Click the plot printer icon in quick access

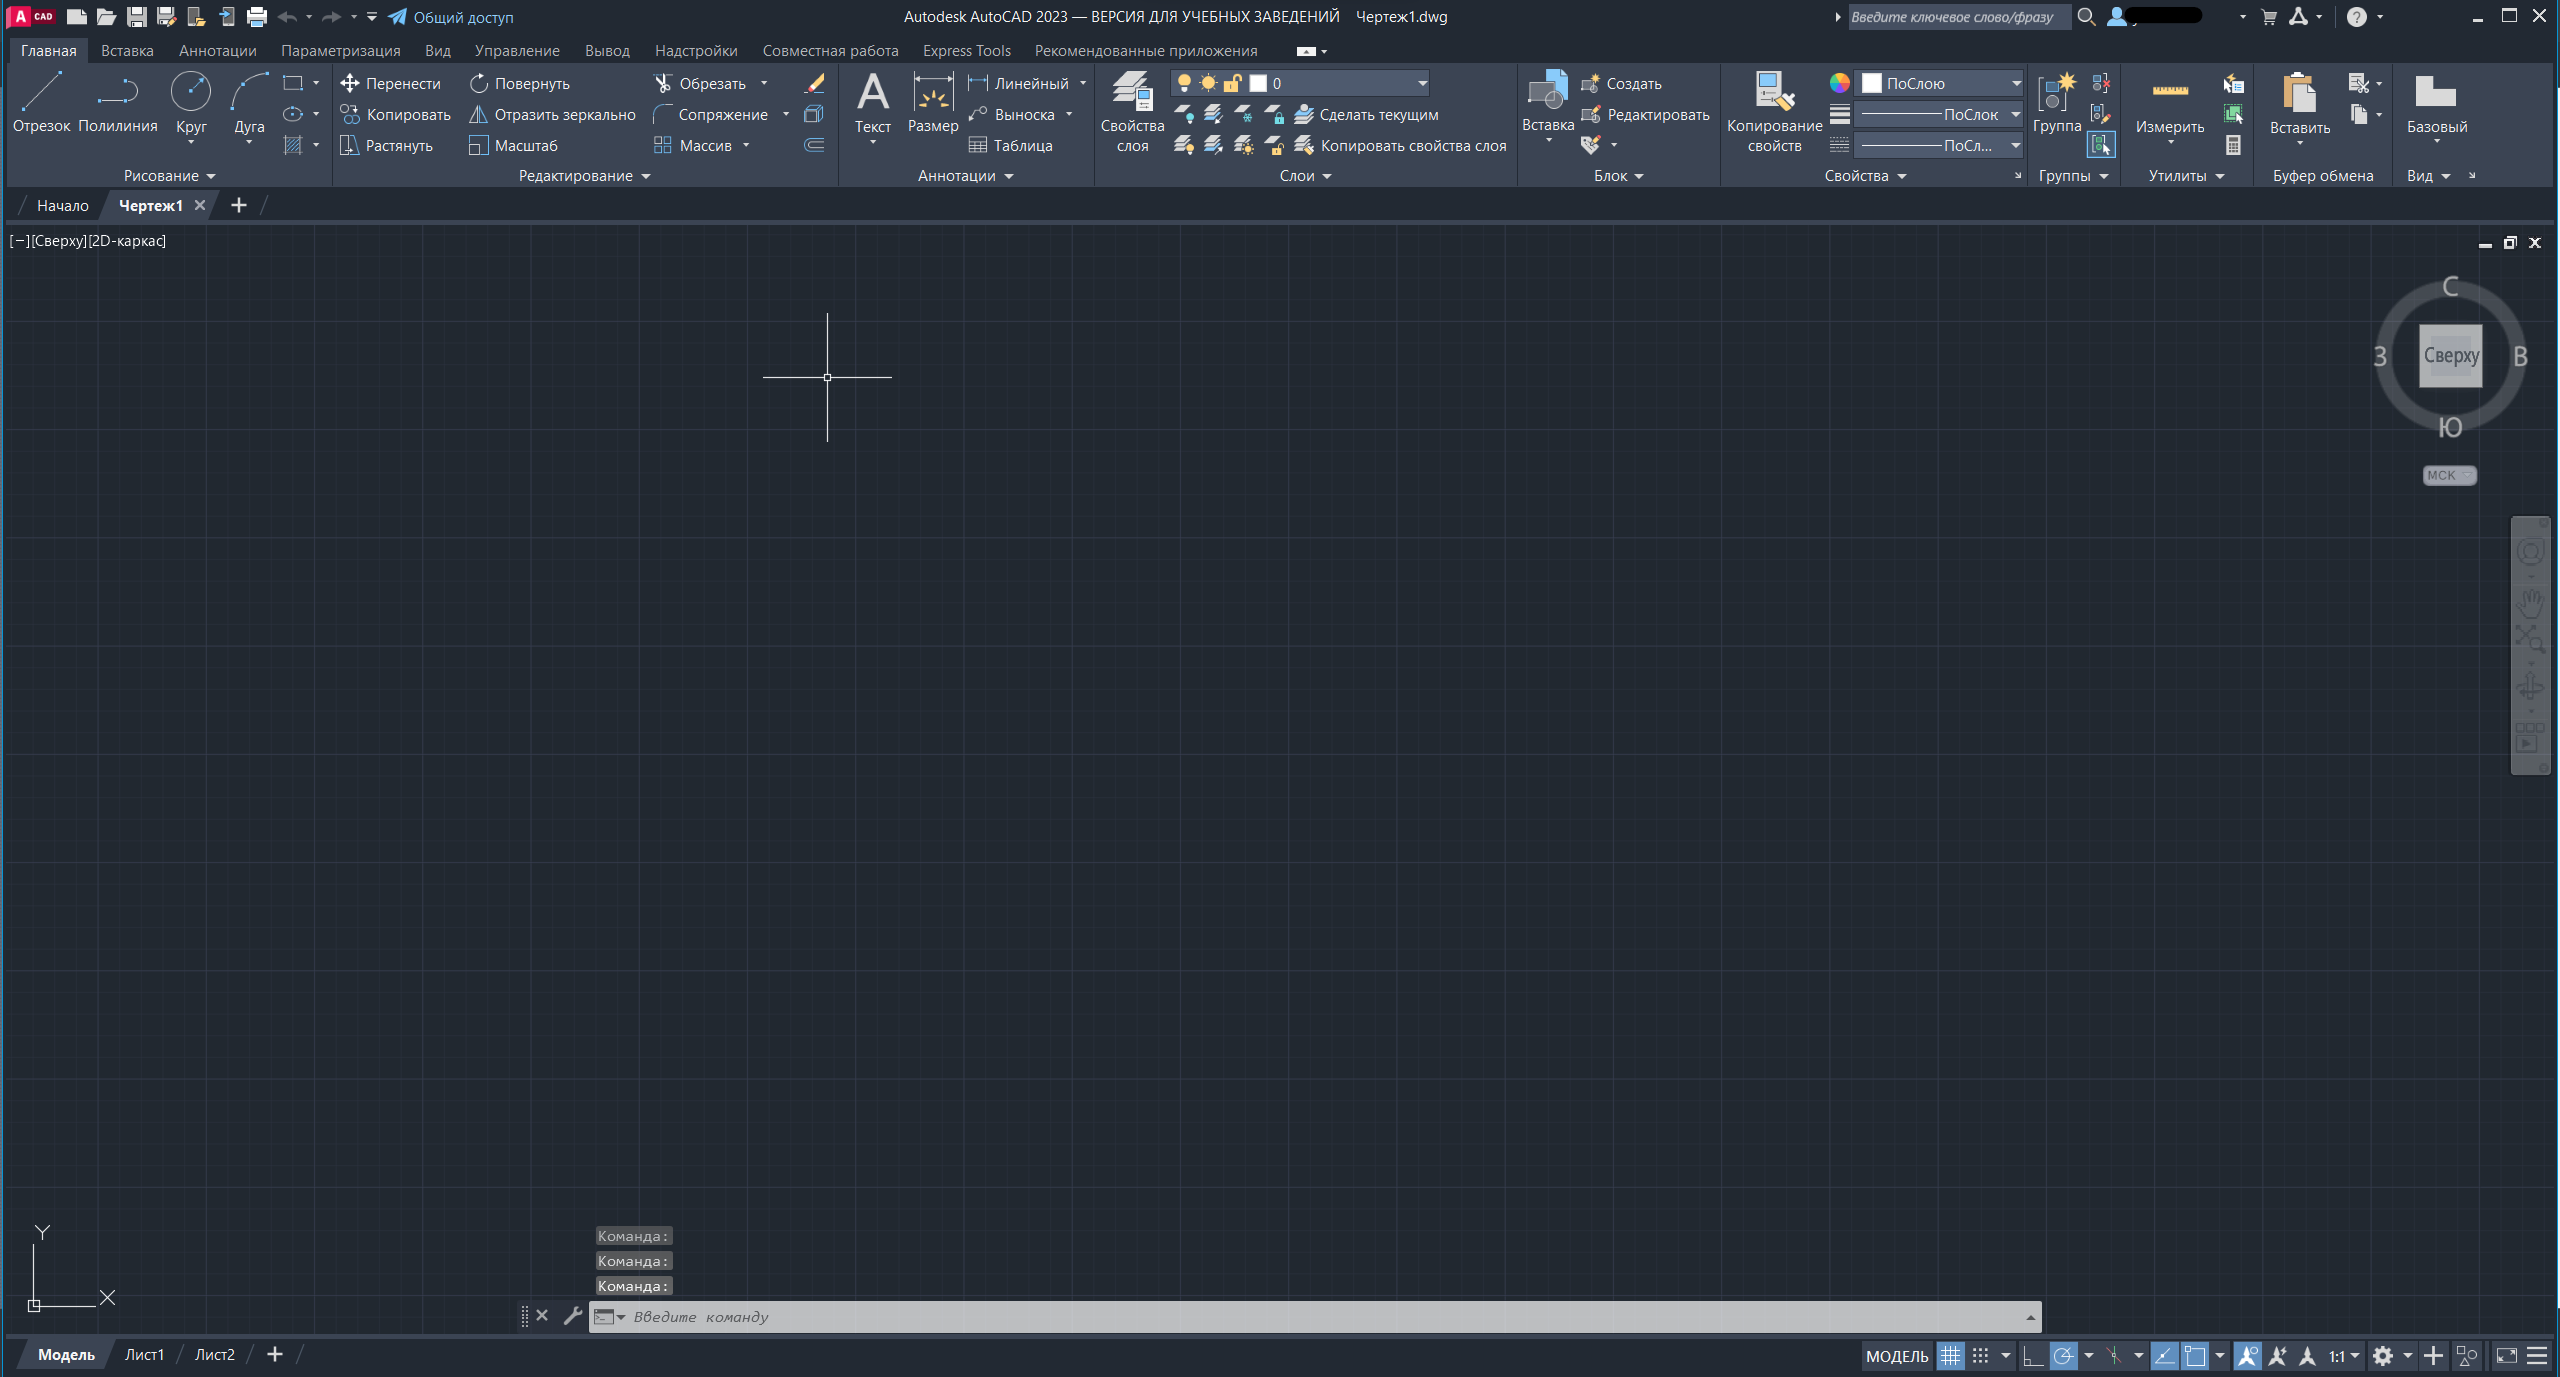tap(257, 16)
